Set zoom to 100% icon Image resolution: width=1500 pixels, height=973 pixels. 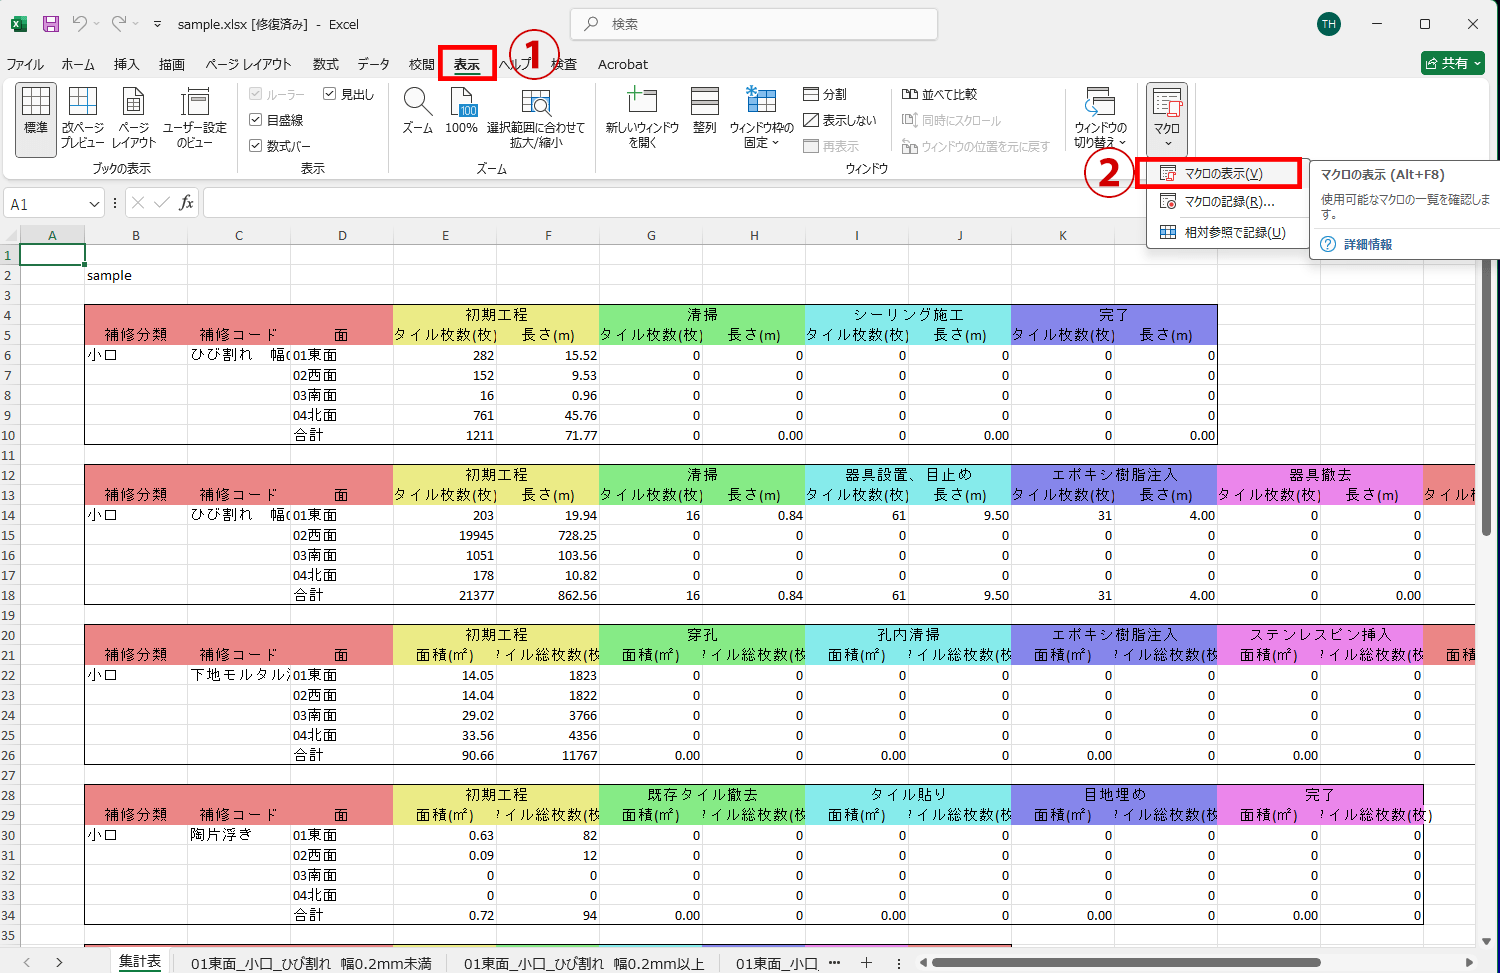coord(461,110)
